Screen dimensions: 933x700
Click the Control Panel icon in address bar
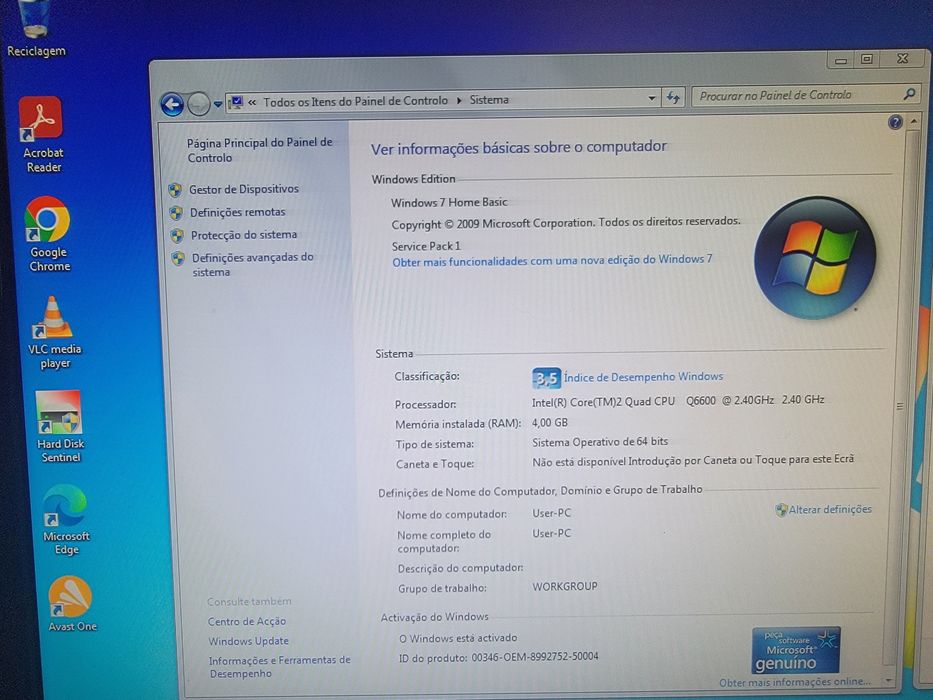click(x=236, y=102)
